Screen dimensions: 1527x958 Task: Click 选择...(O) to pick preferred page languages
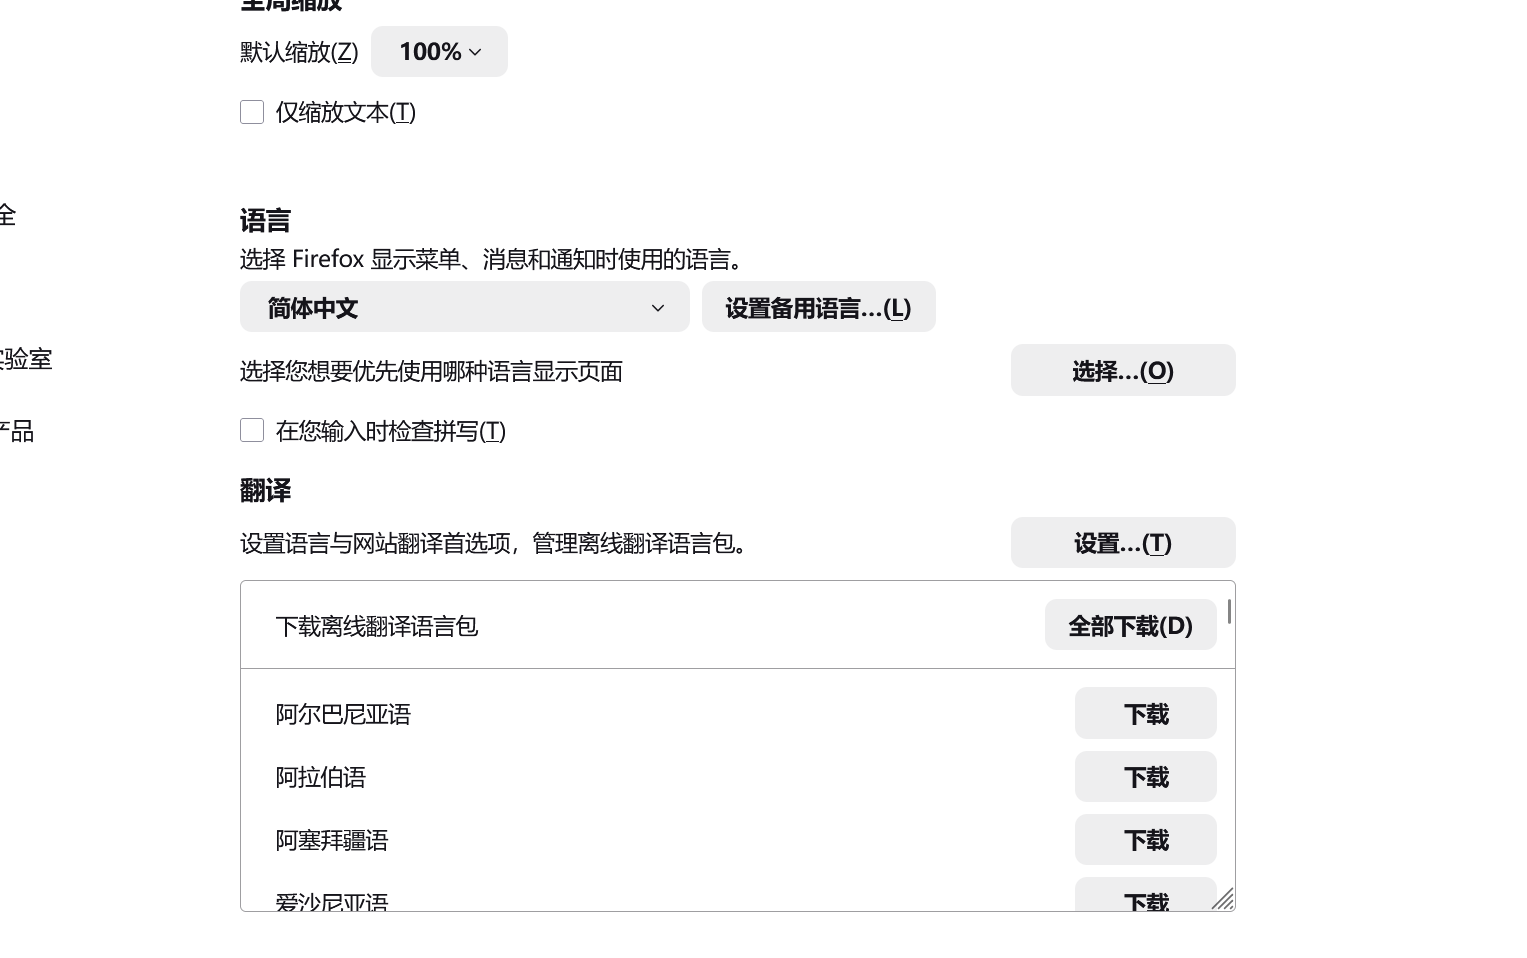click(x=1122, y=370)
